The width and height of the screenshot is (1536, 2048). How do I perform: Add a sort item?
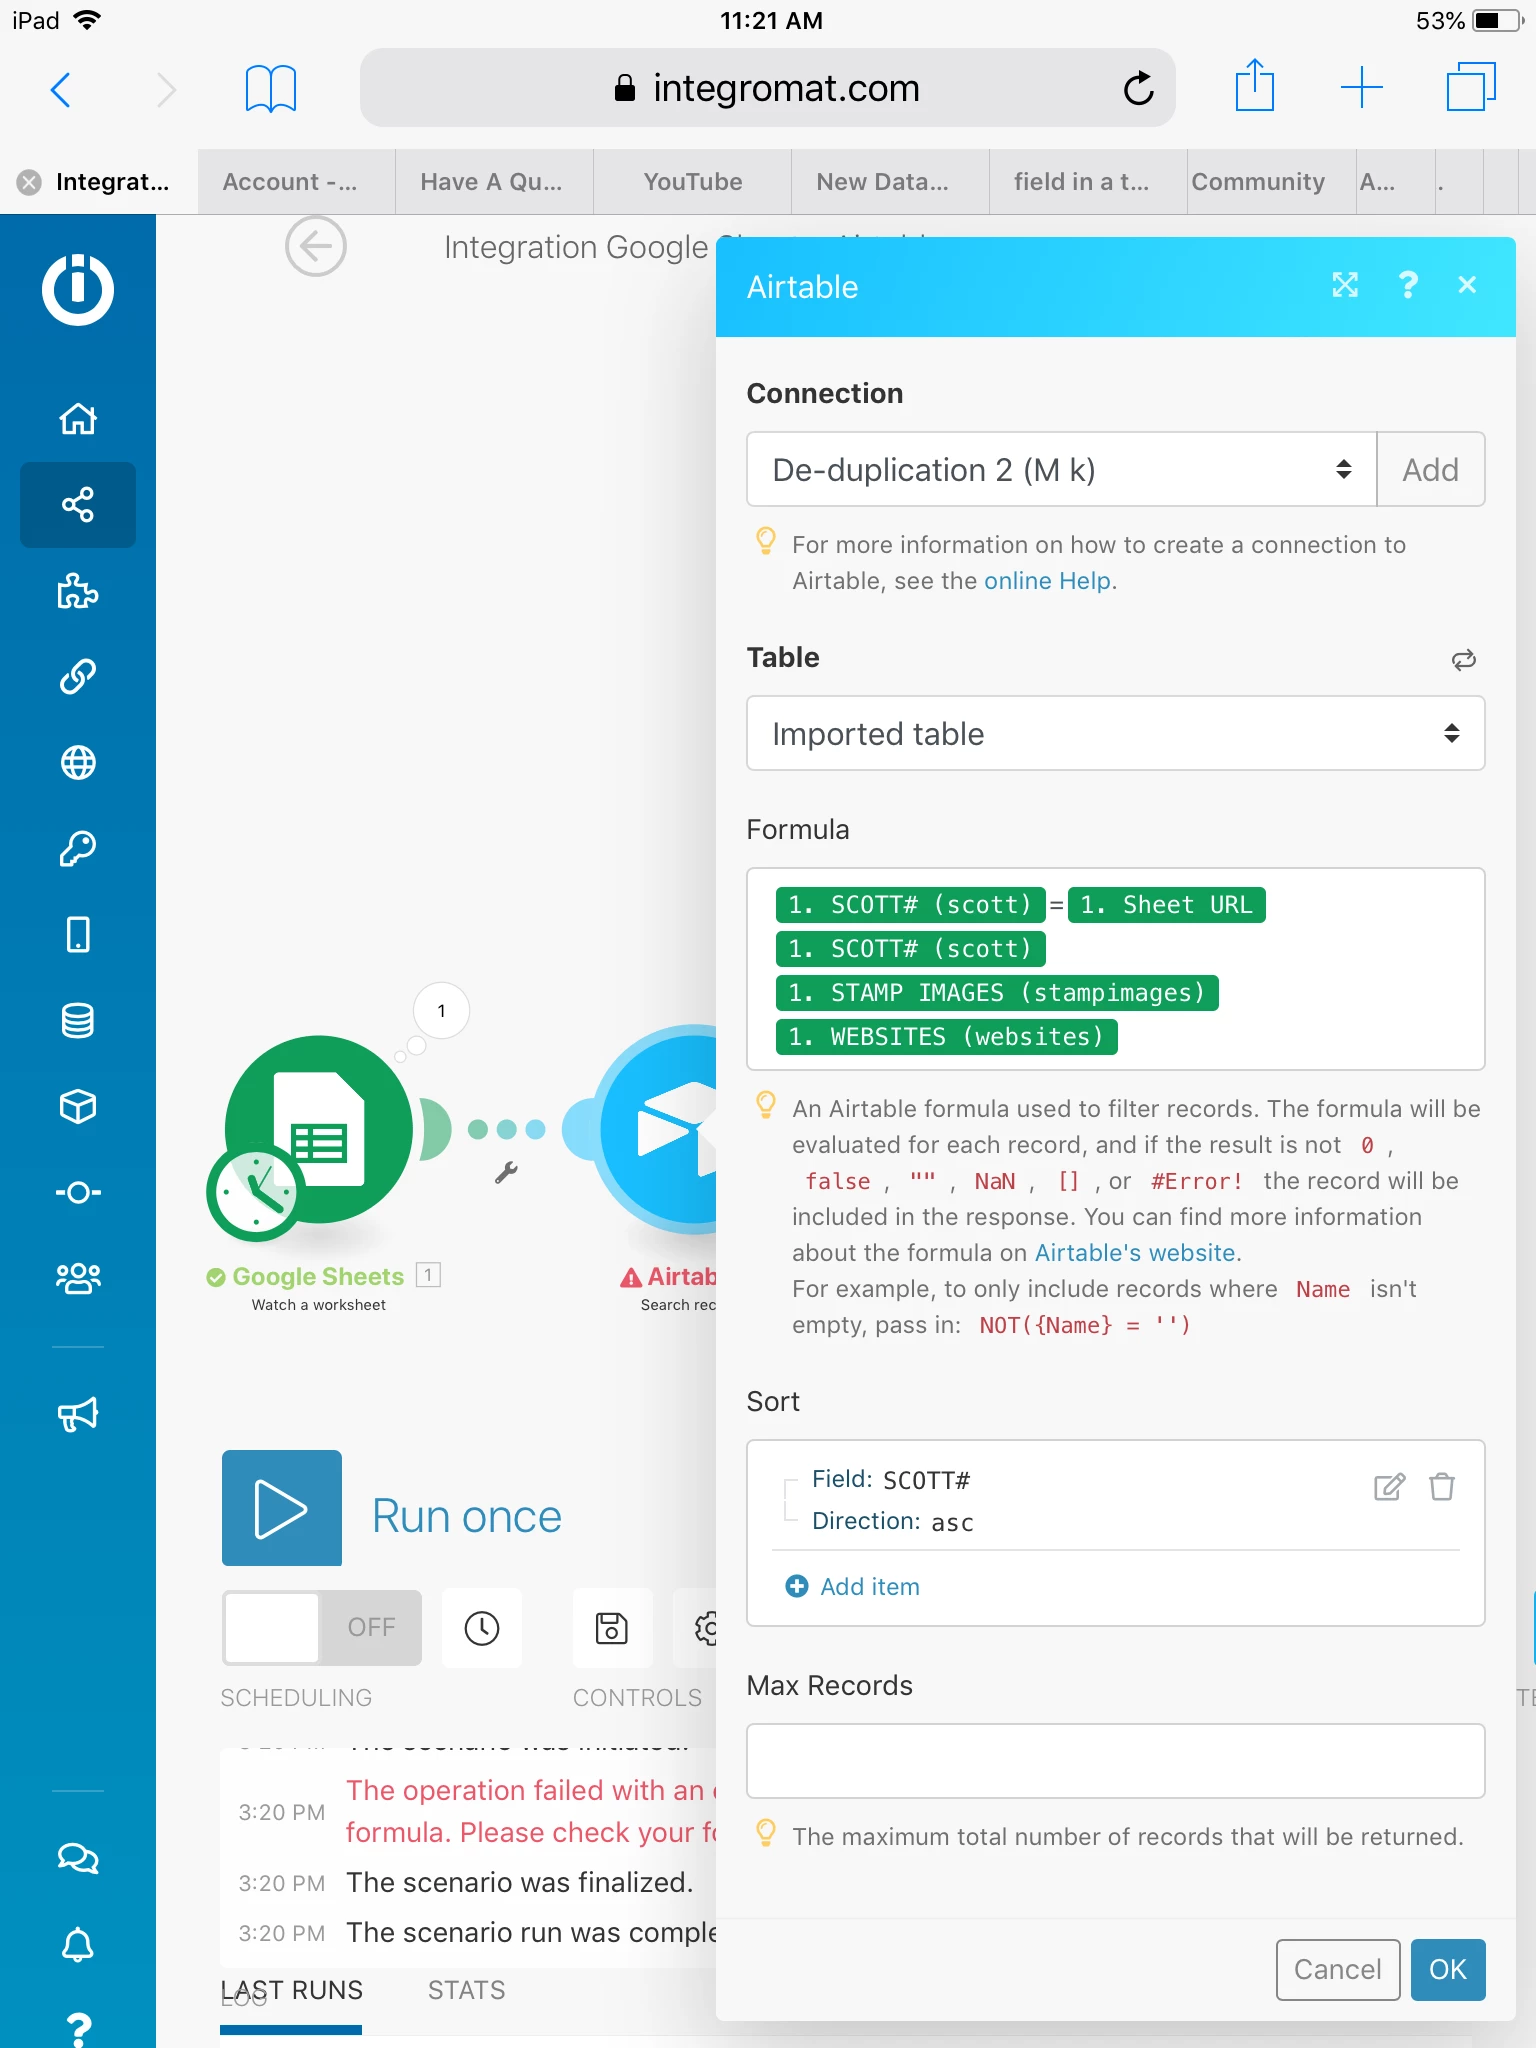pos(853,1587)
